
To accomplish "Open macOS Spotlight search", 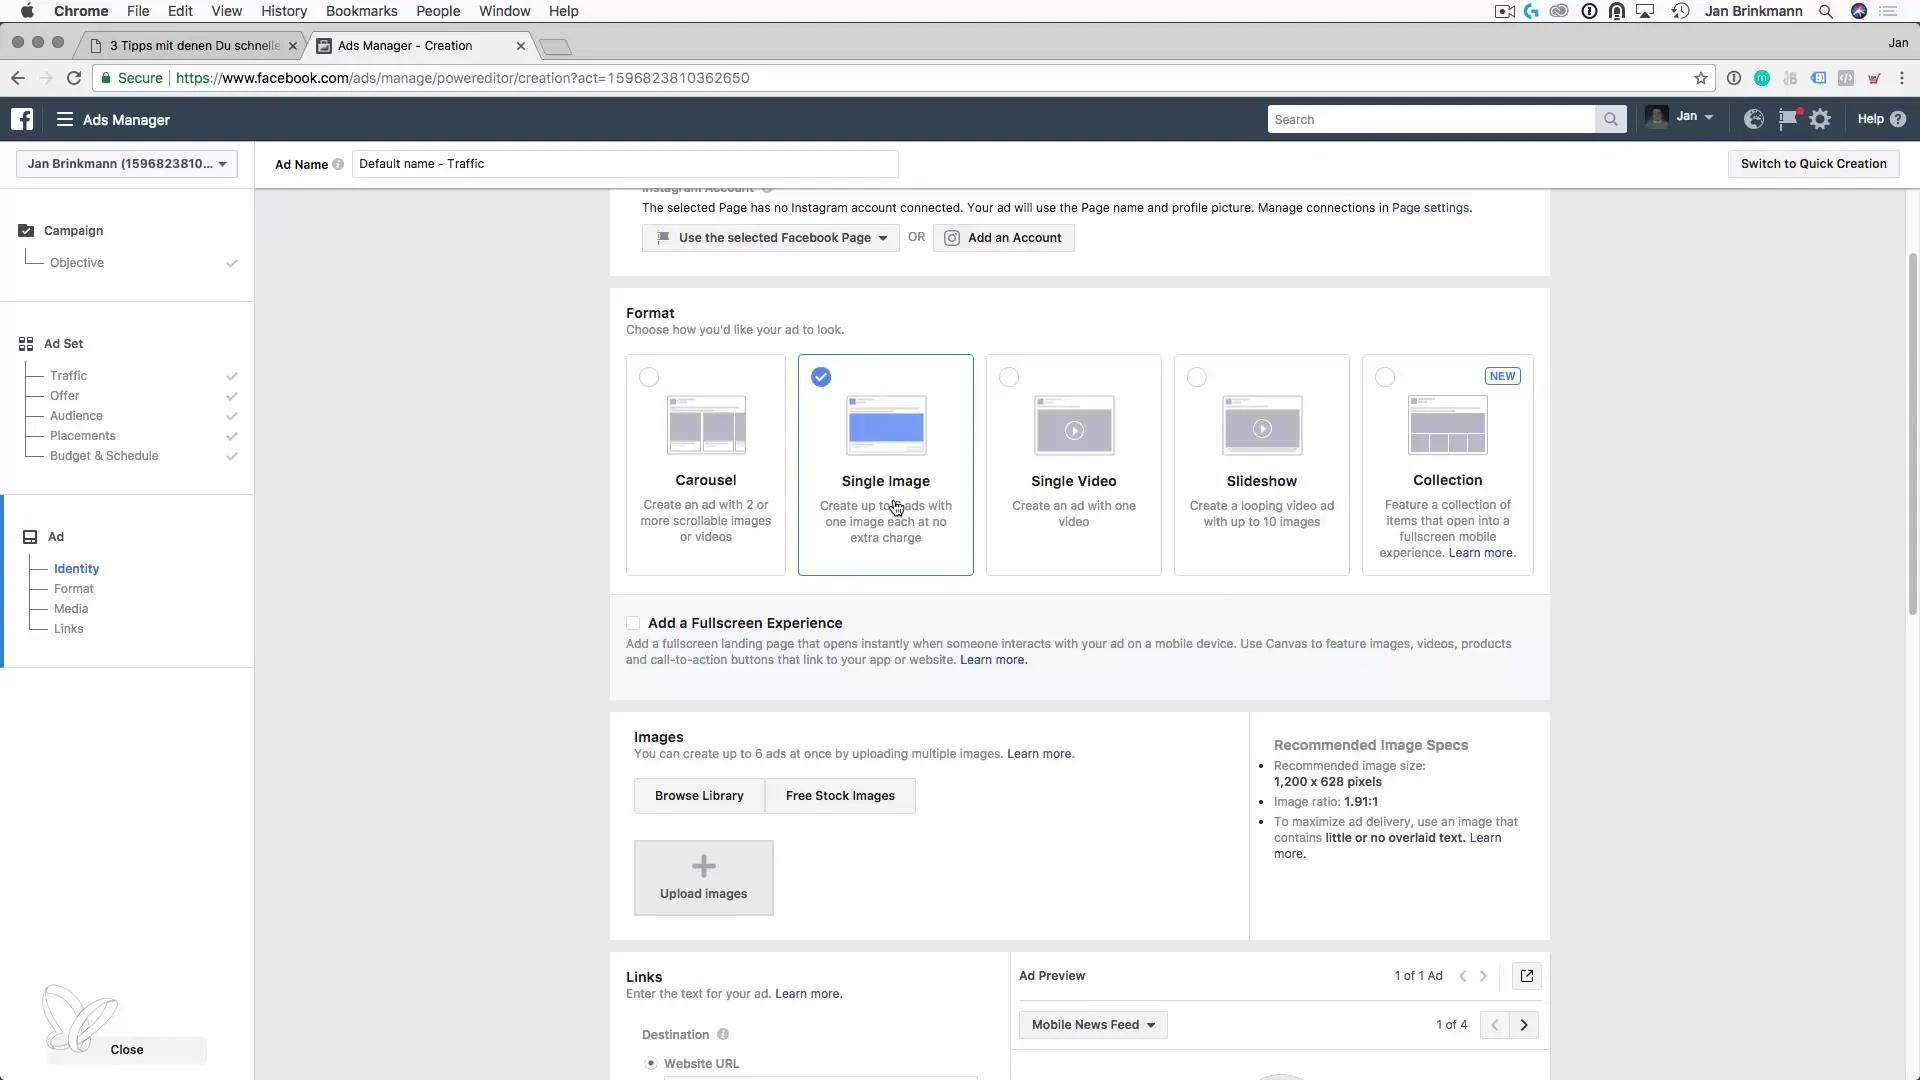I will coord(1826,11).
